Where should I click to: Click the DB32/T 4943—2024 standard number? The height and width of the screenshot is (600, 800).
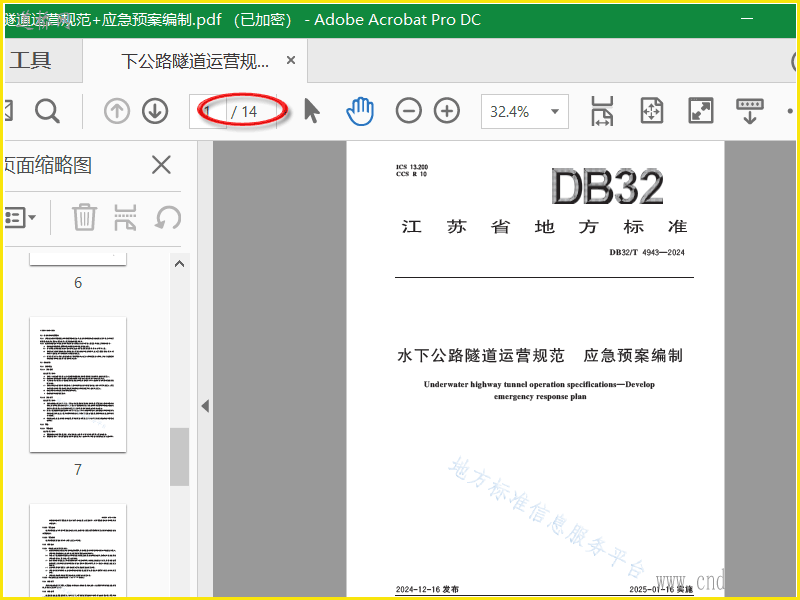pyautogui.click(x=647, y=252)
